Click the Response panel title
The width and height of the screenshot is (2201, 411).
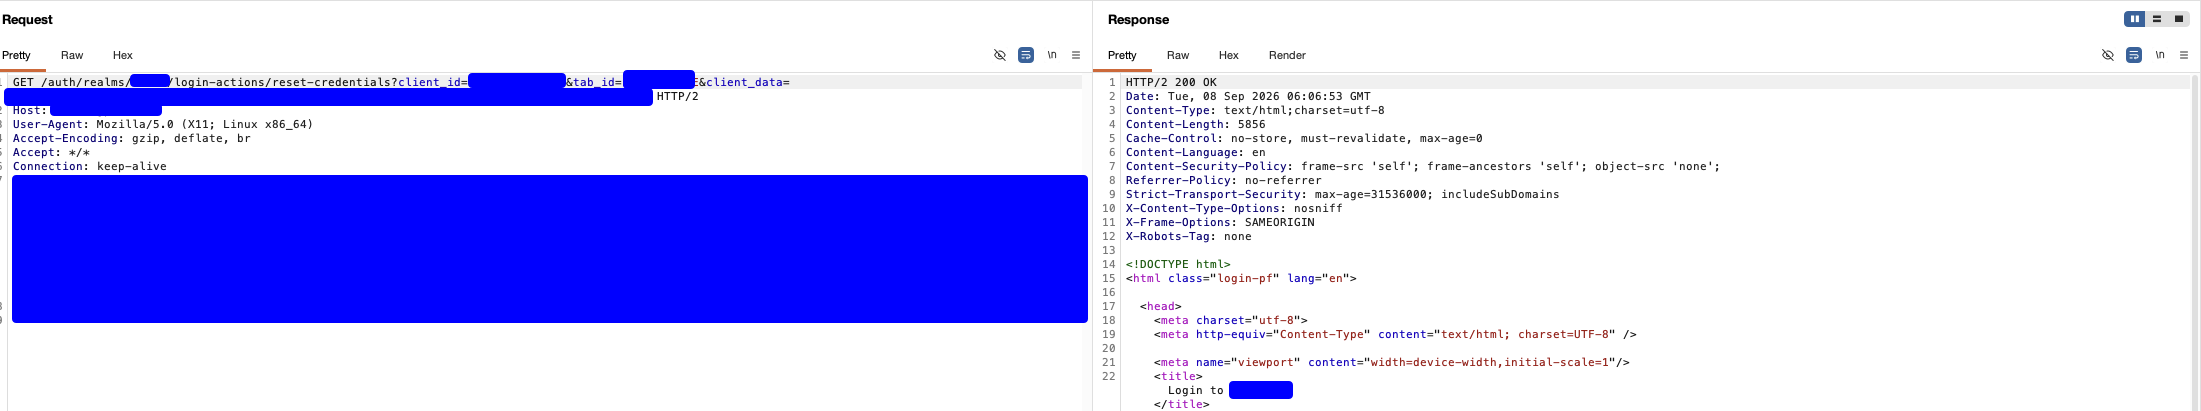1138,19
